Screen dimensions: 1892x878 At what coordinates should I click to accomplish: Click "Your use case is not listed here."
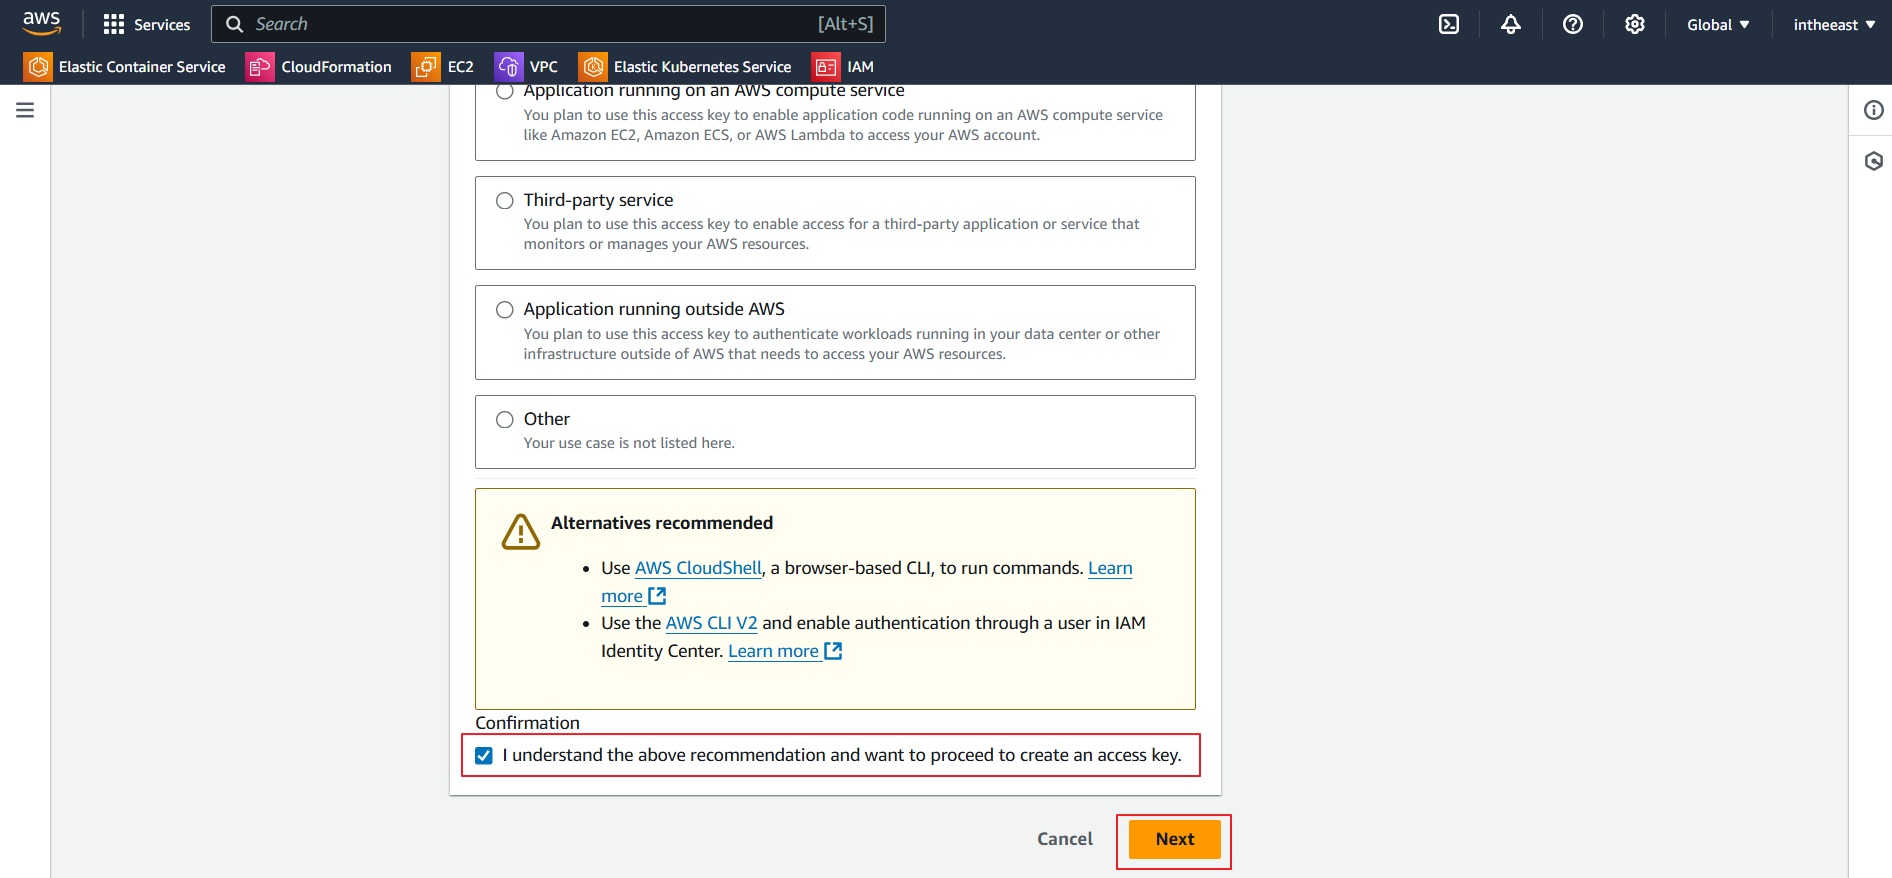pyautogui.click(x=629, y=443)
